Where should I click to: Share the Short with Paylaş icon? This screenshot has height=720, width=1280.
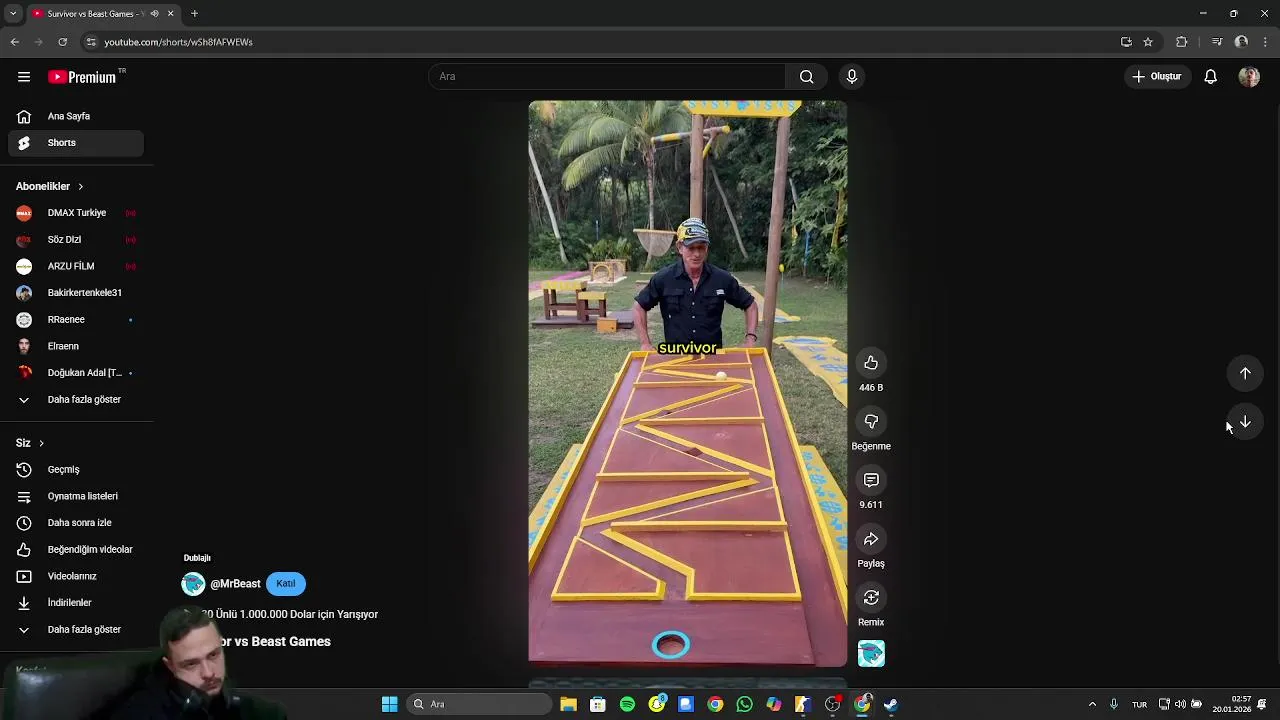click(x=871, y=539)
